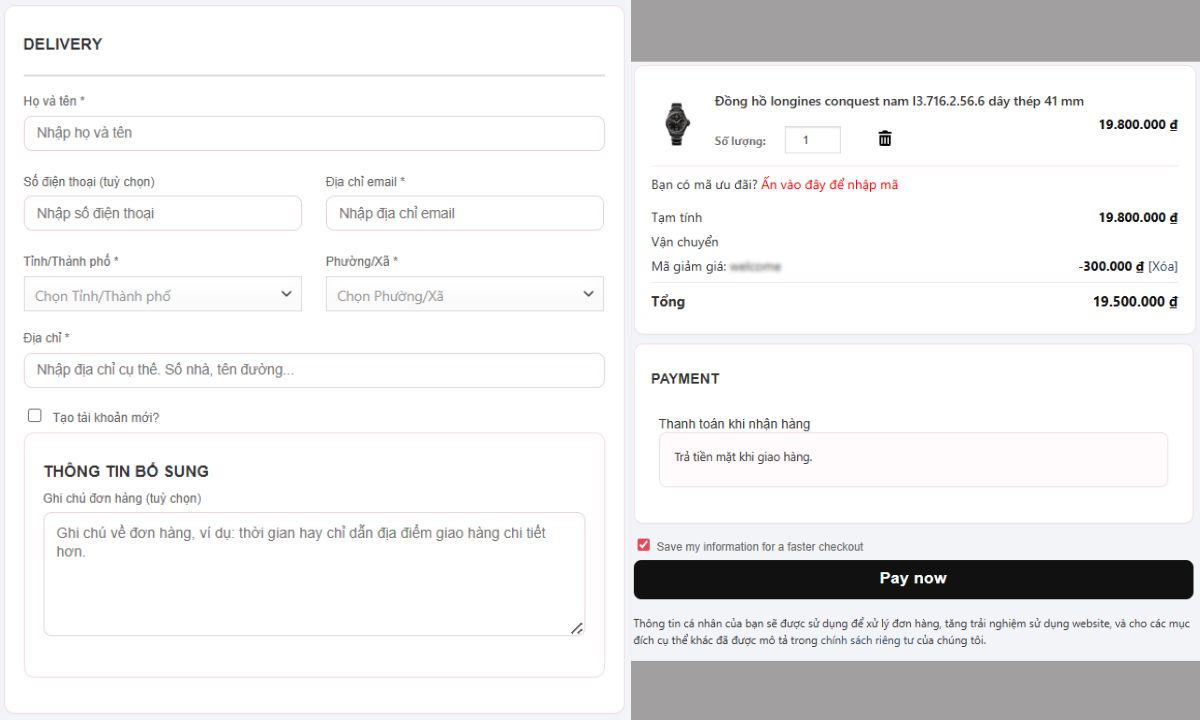Remove the discount code via the [Xóa] link
The height and width of the screenshot is (720, 1200).
[x=1162, y=267]
